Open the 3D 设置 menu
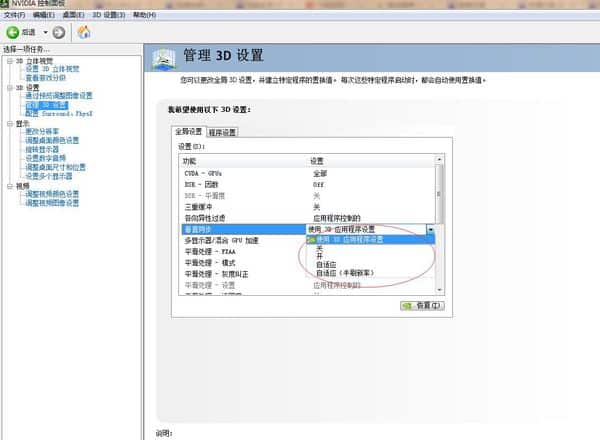The width and height of the screenshot is (600, 440). pyautogui.click(x=108, y=15)
